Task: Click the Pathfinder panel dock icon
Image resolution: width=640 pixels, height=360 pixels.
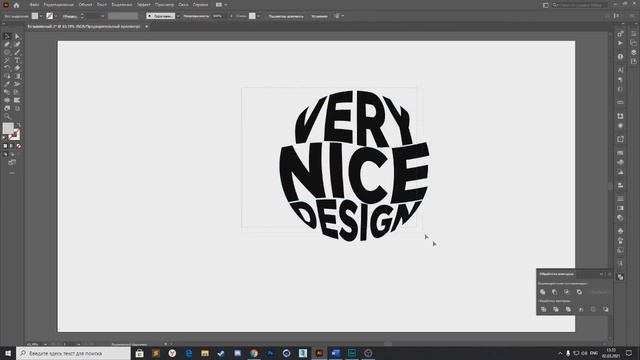Action: pyautogui.click(x=620, y=277)
